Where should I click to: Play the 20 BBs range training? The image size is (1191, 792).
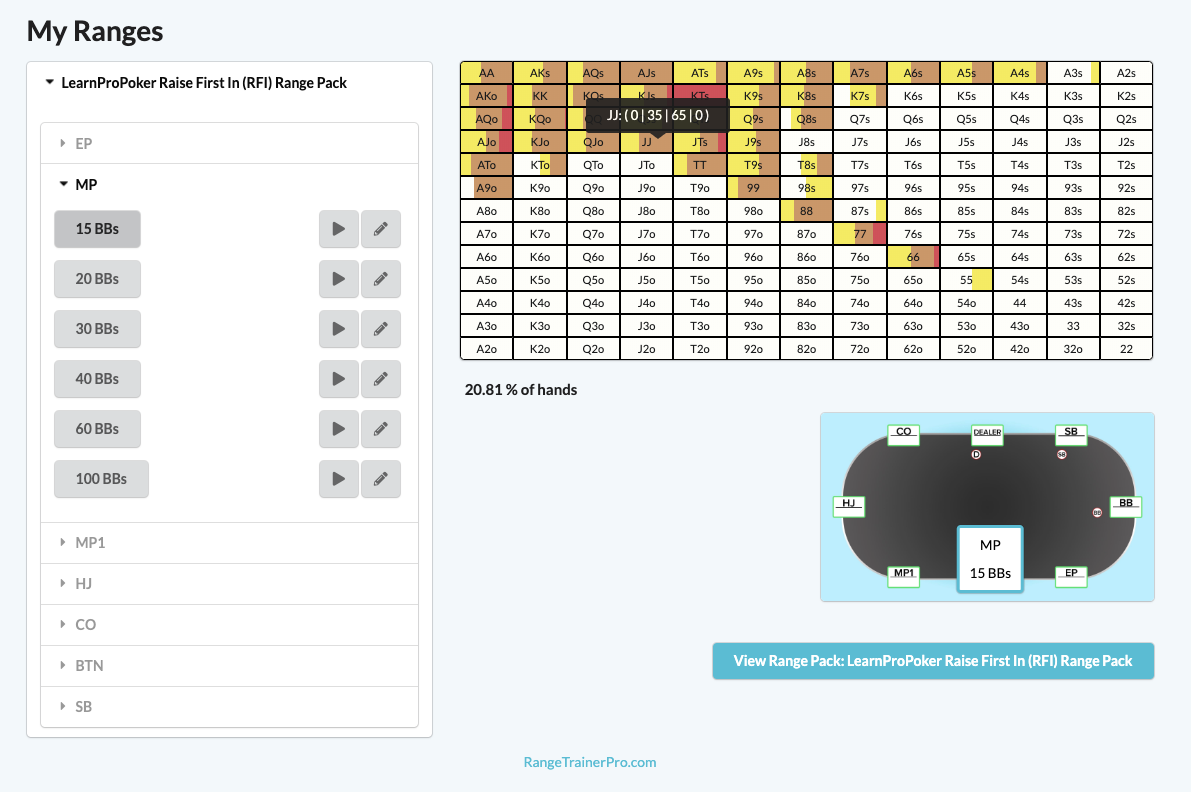(x=339, y=279)
